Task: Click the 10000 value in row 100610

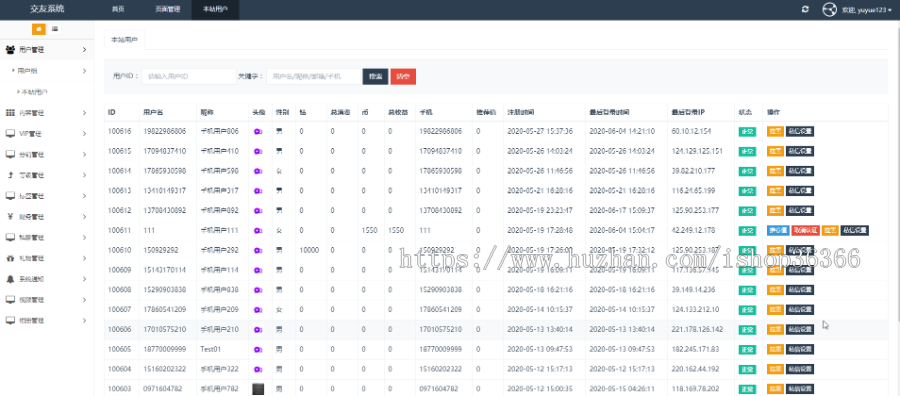Action: click(309, 250)
